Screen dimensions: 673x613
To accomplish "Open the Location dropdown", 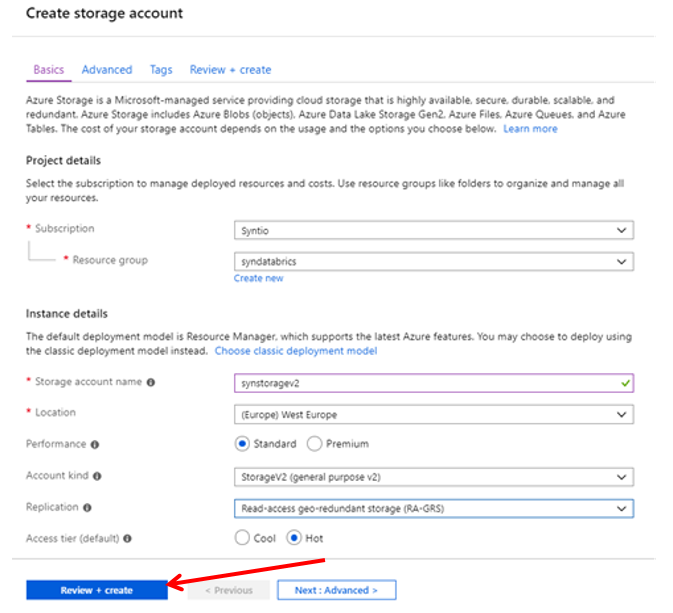I will coord(434,414).
